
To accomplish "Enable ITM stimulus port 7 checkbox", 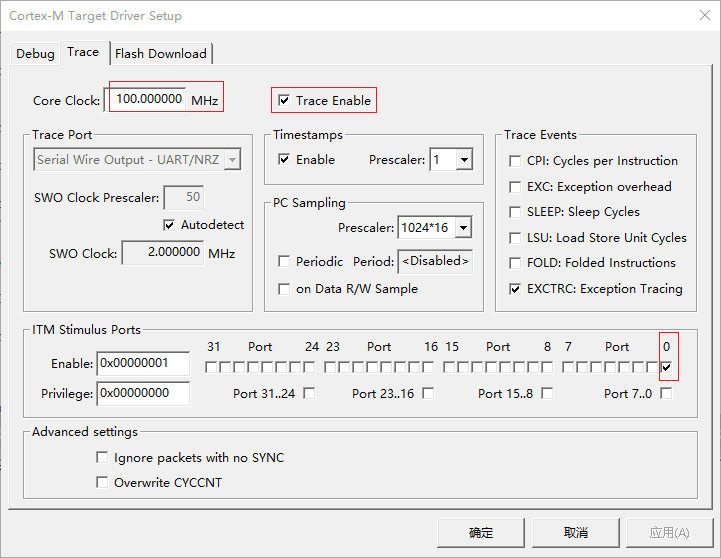I will coord(568,367).
